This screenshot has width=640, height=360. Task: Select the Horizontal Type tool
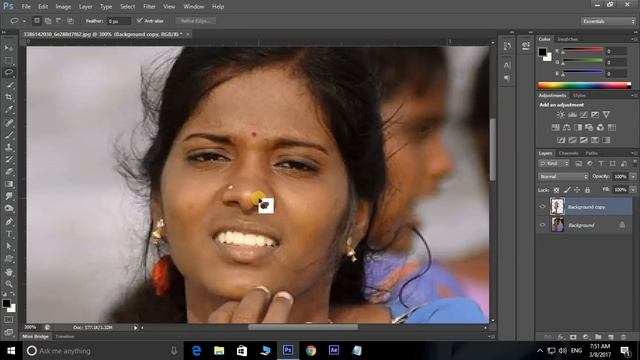[9, 234]
